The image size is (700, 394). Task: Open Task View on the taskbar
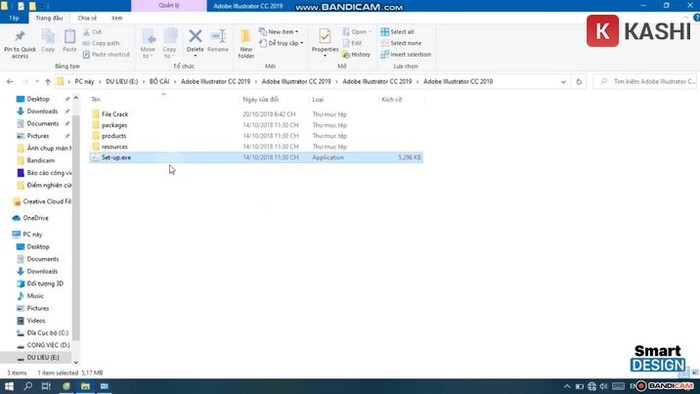click(x=46, y=386)
